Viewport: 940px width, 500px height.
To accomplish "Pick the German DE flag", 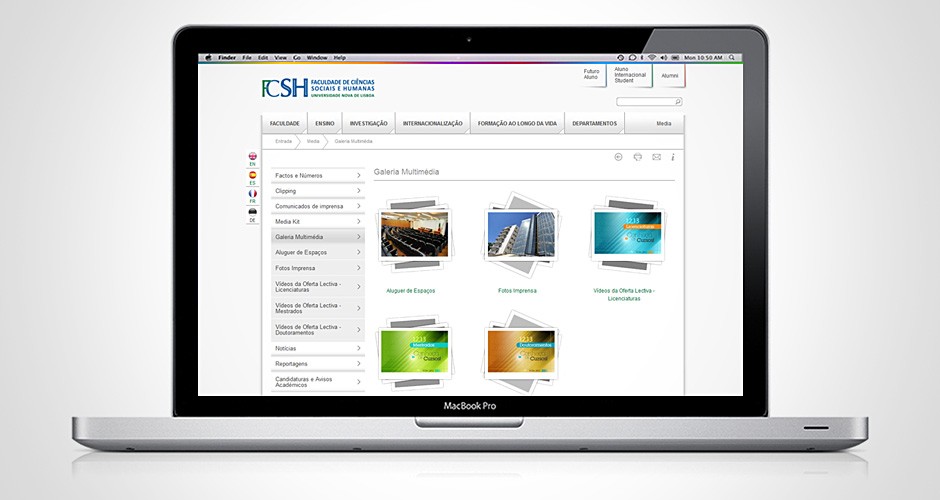I will pyautogui.click(x=252, y=212).
